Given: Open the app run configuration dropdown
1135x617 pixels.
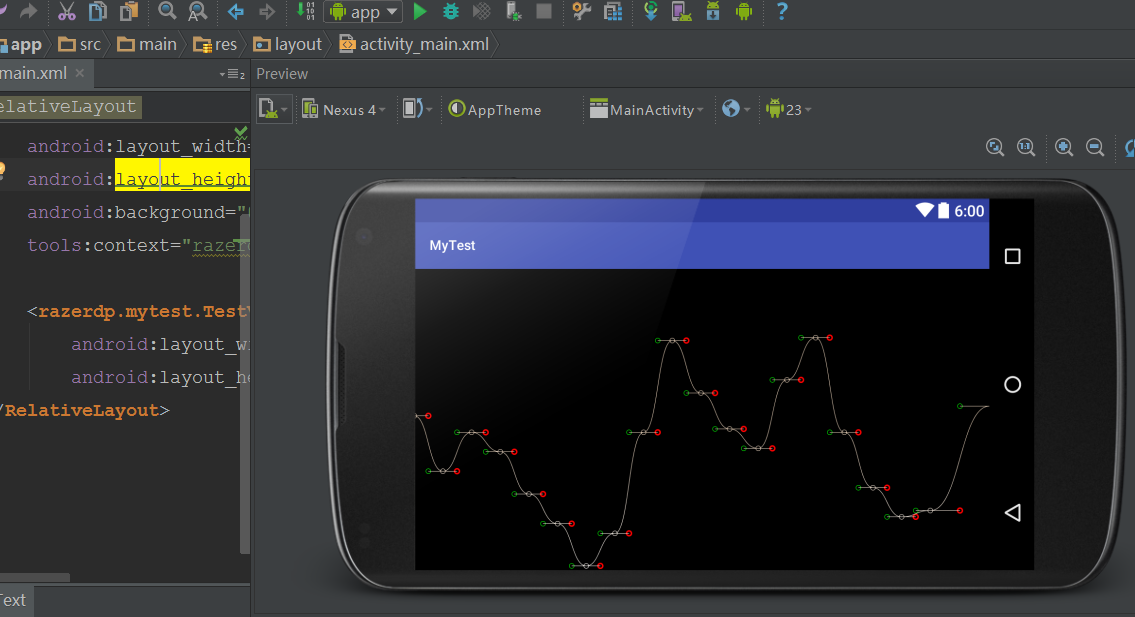Looking at the screenshot, I should point(363,12).
